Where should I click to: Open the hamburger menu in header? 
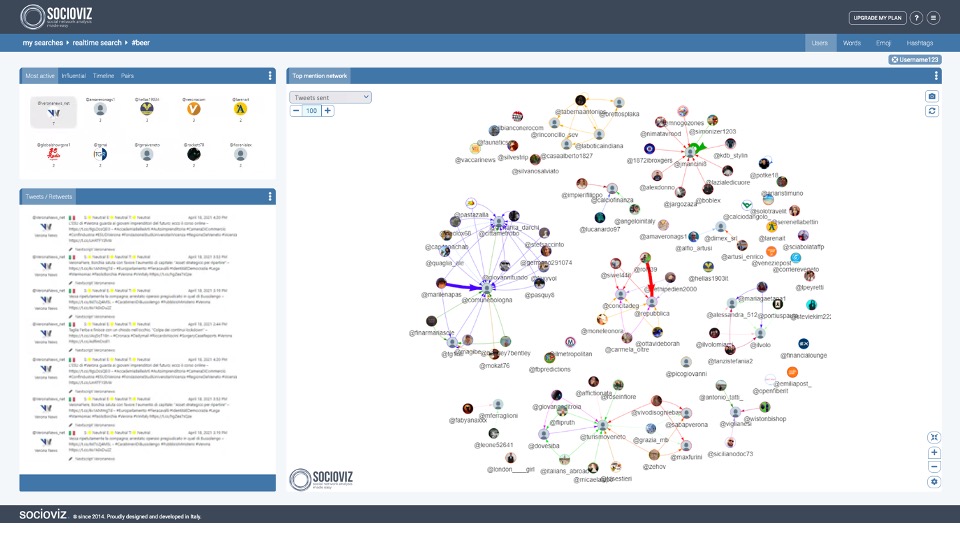(x=933, y=18)
